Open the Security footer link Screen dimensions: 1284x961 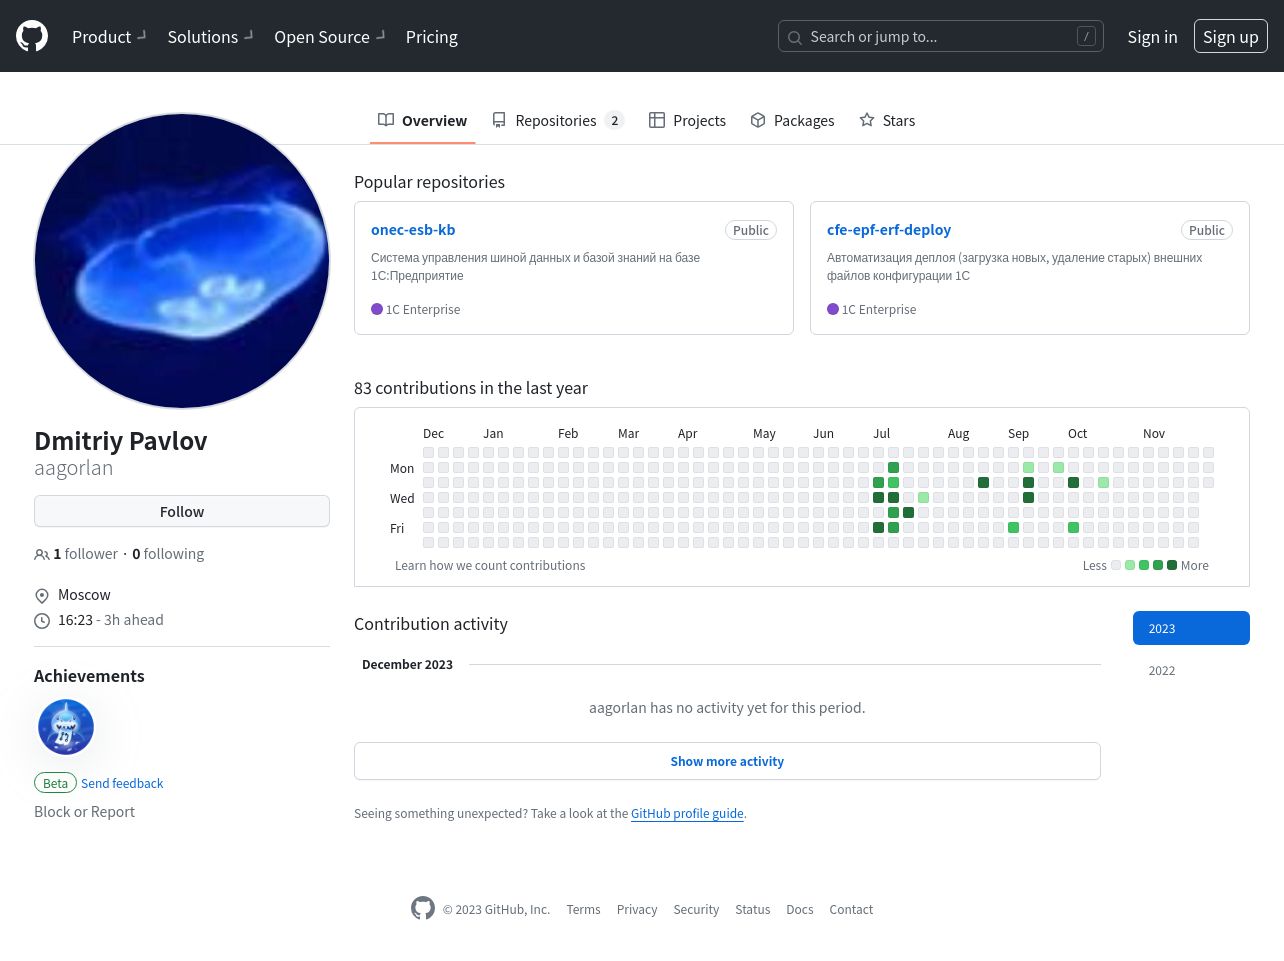click(696, 910)
